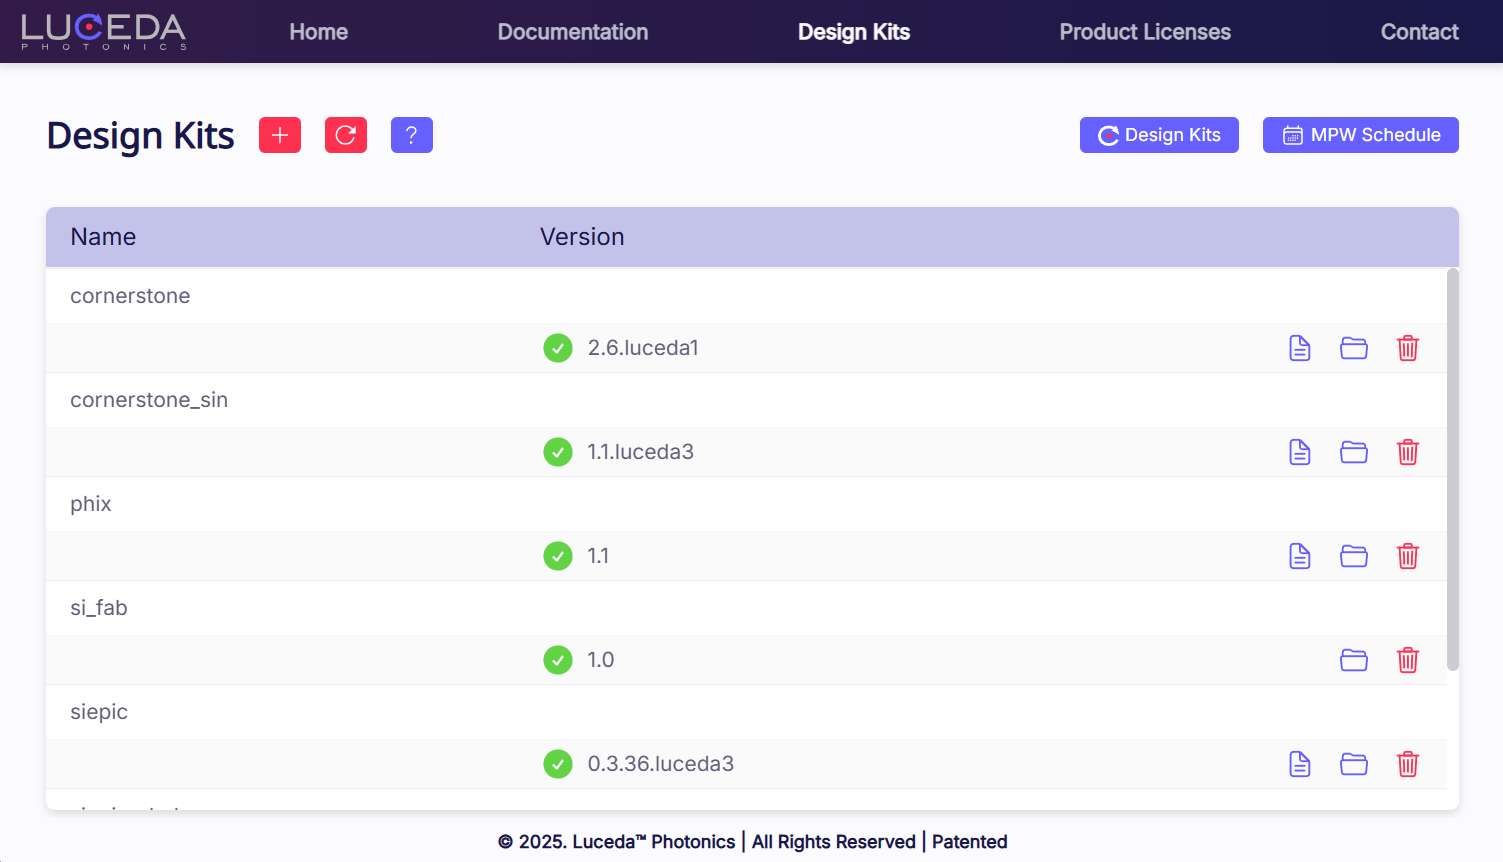Open folder for cornerstone_sin 1.1.luceda3

pos(1353,452)
